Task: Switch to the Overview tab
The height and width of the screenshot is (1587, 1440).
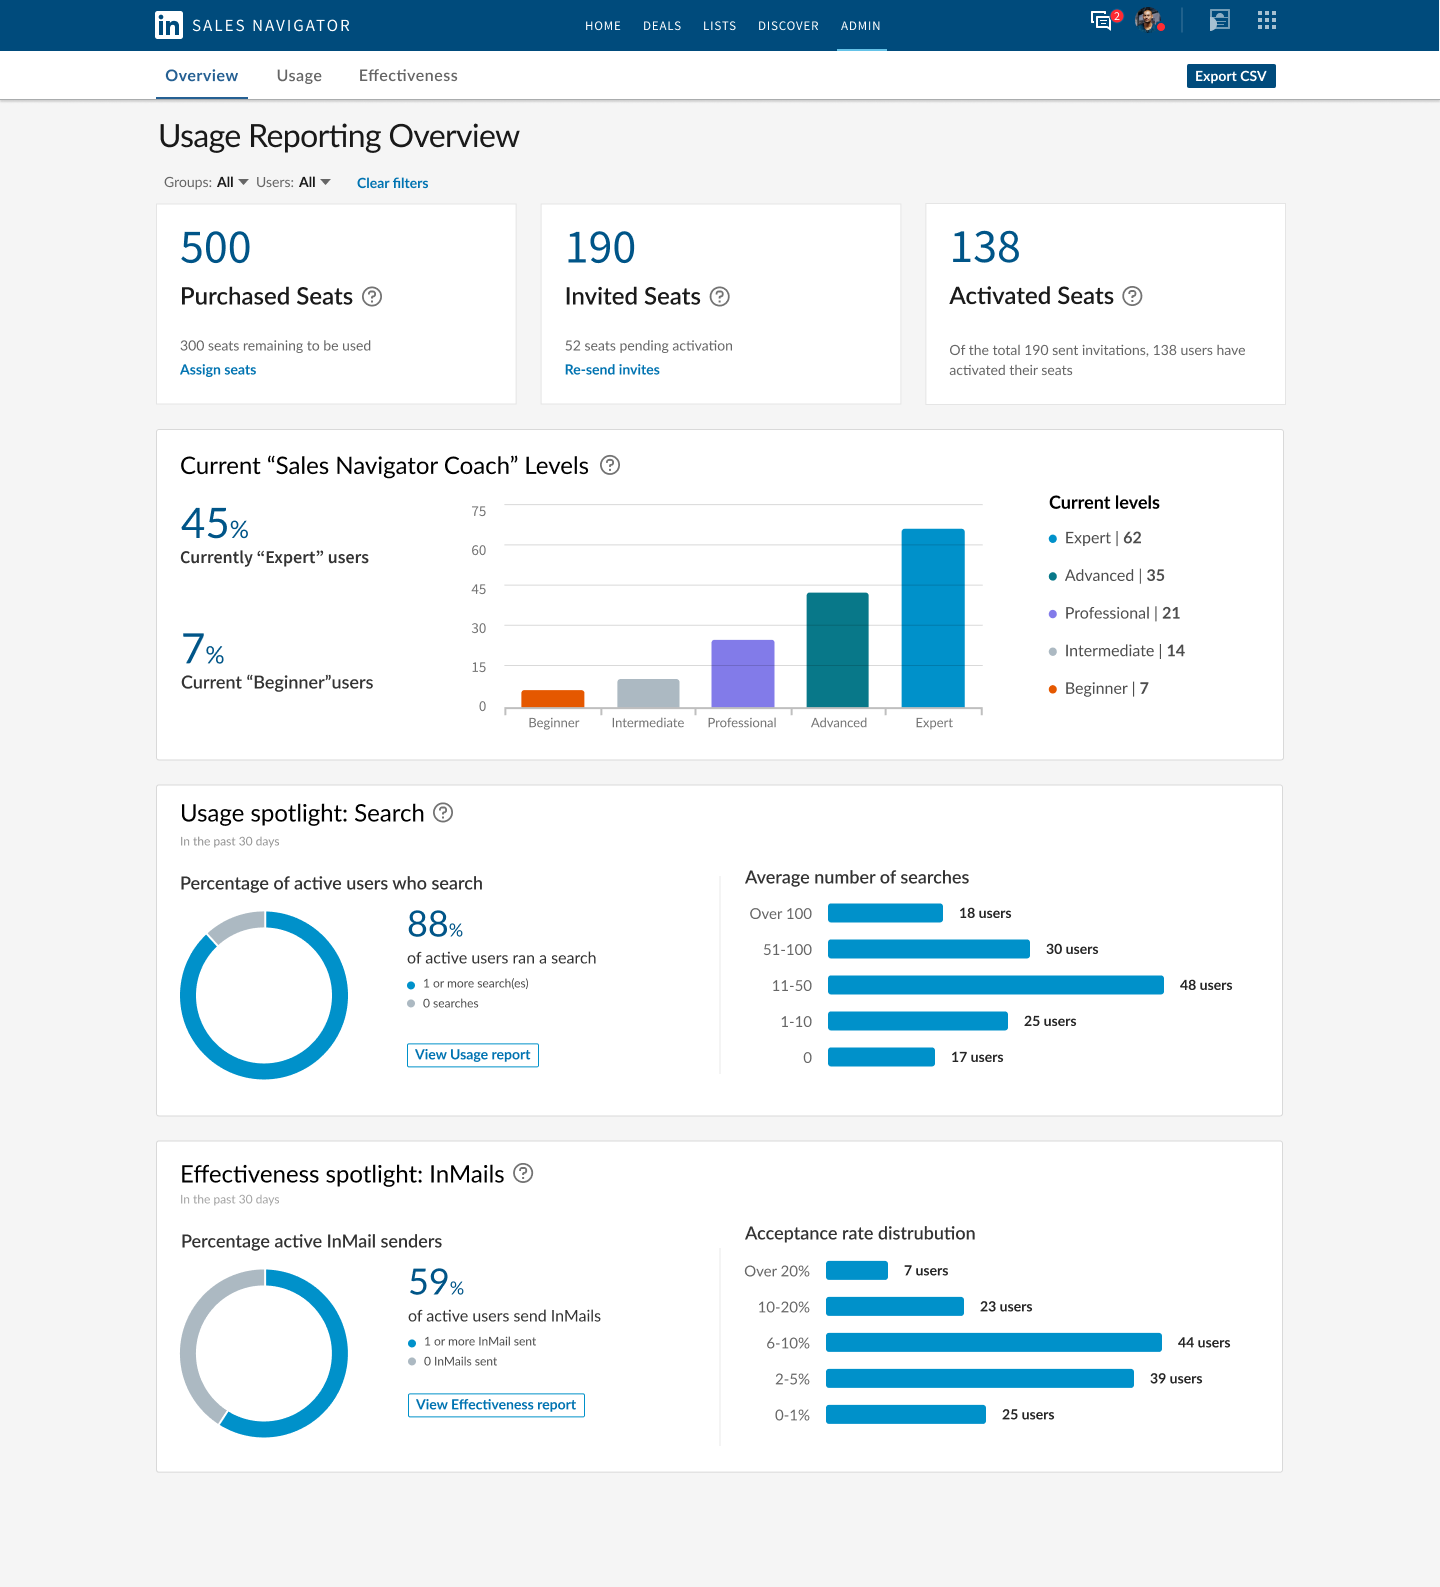Action: coord(202,76)
